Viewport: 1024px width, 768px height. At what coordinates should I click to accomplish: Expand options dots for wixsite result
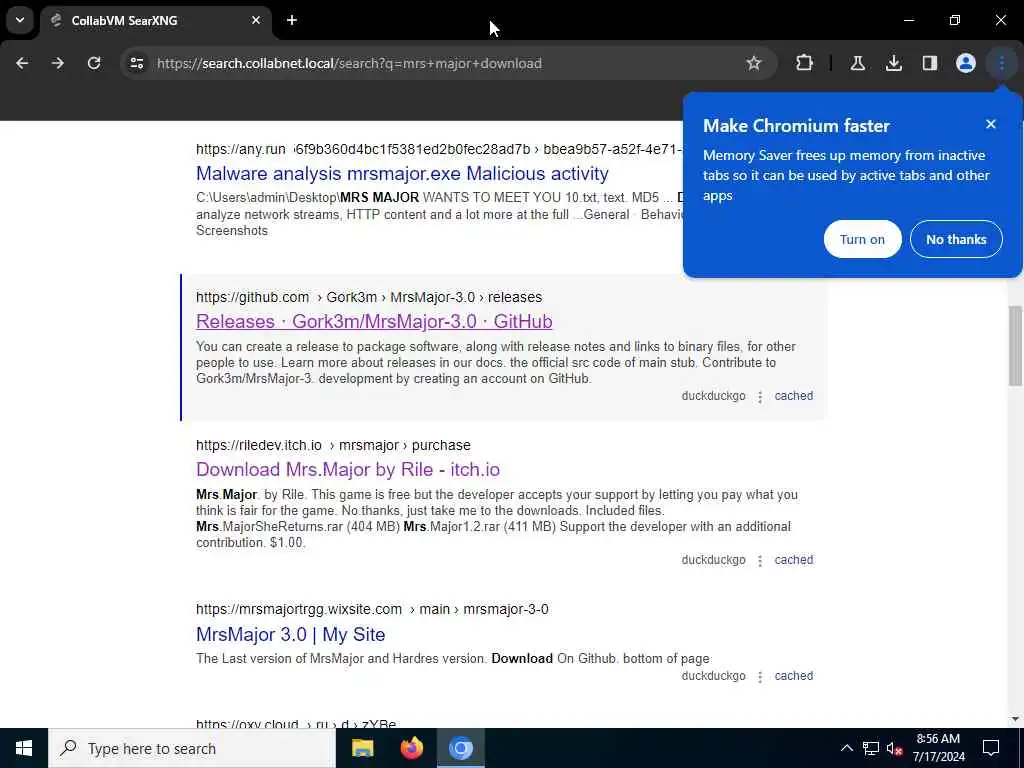coord(760,677)
